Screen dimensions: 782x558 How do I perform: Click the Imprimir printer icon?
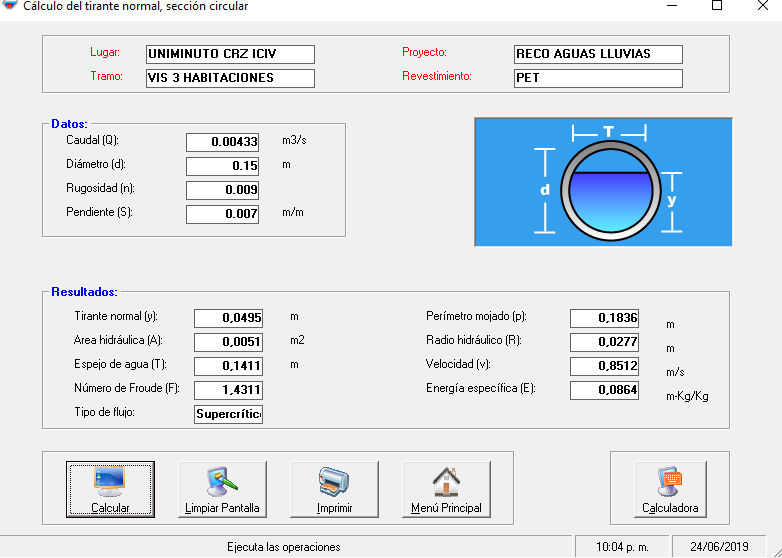coord(334,489)
